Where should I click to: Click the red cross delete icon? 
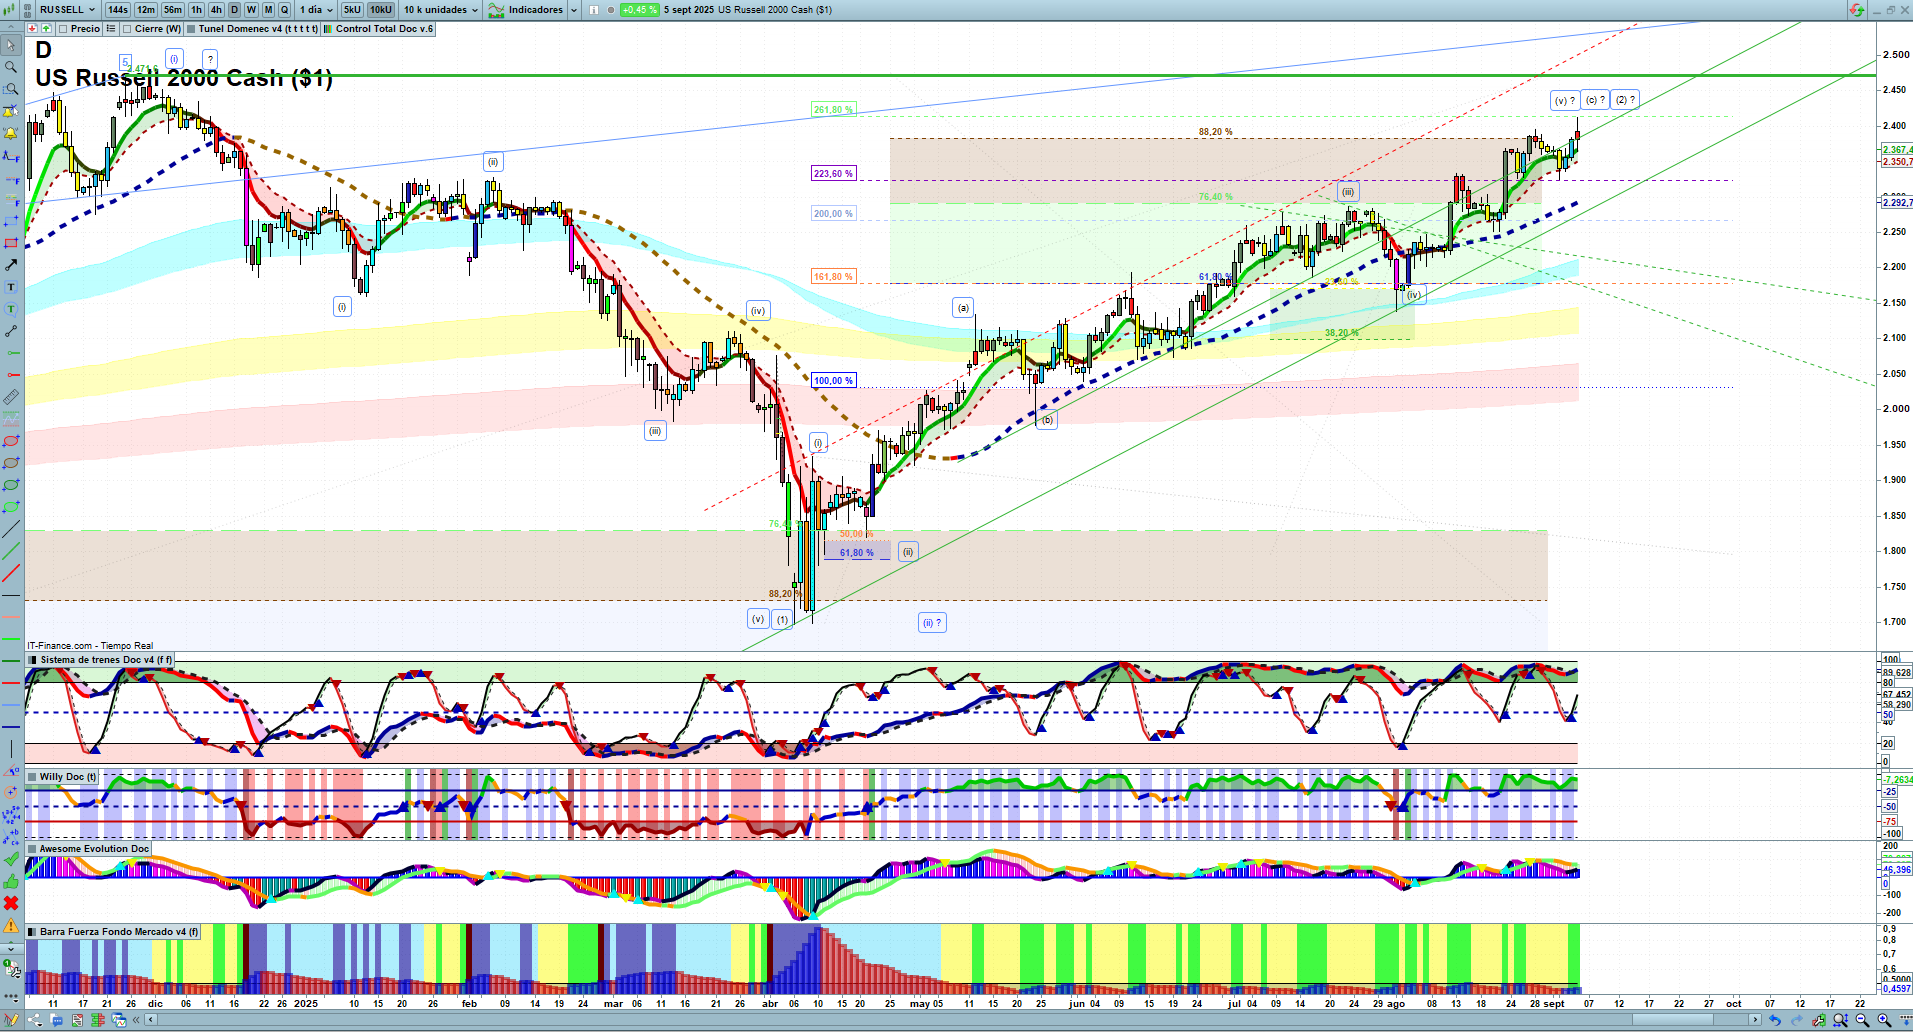pyautogui.click(x=11, y=903)
